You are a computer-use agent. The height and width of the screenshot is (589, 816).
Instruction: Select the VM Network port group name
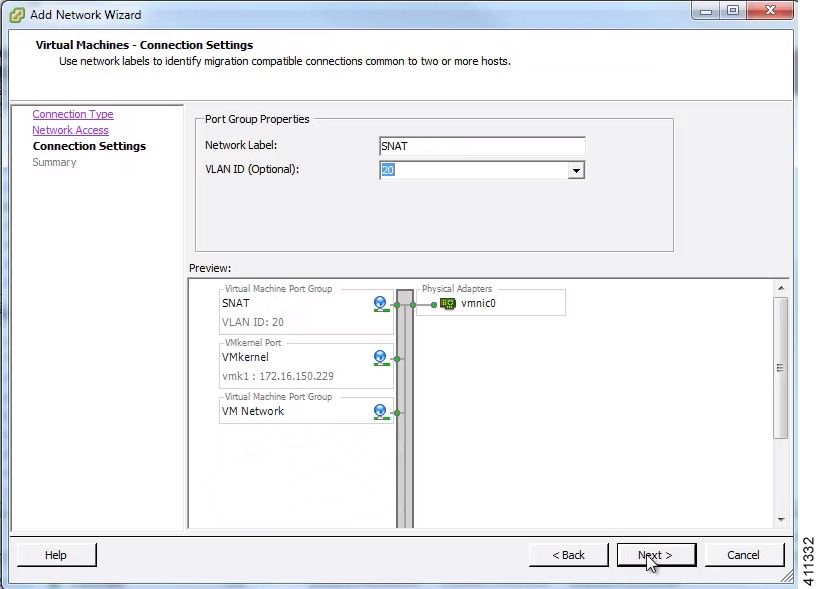[253, 411]
